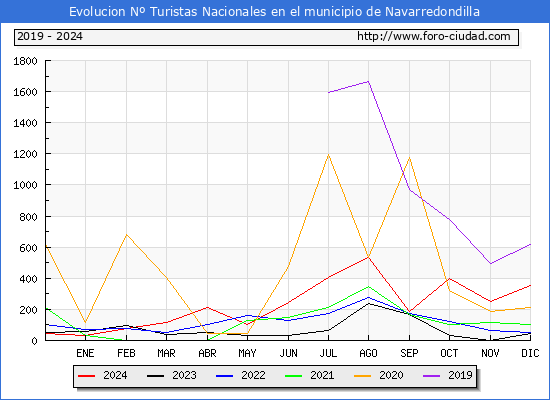Screen dimensions: 550x400
Task: Click the 2020 orange line peak at SEP
Action: pyautogui.click(x=409, y=158)
